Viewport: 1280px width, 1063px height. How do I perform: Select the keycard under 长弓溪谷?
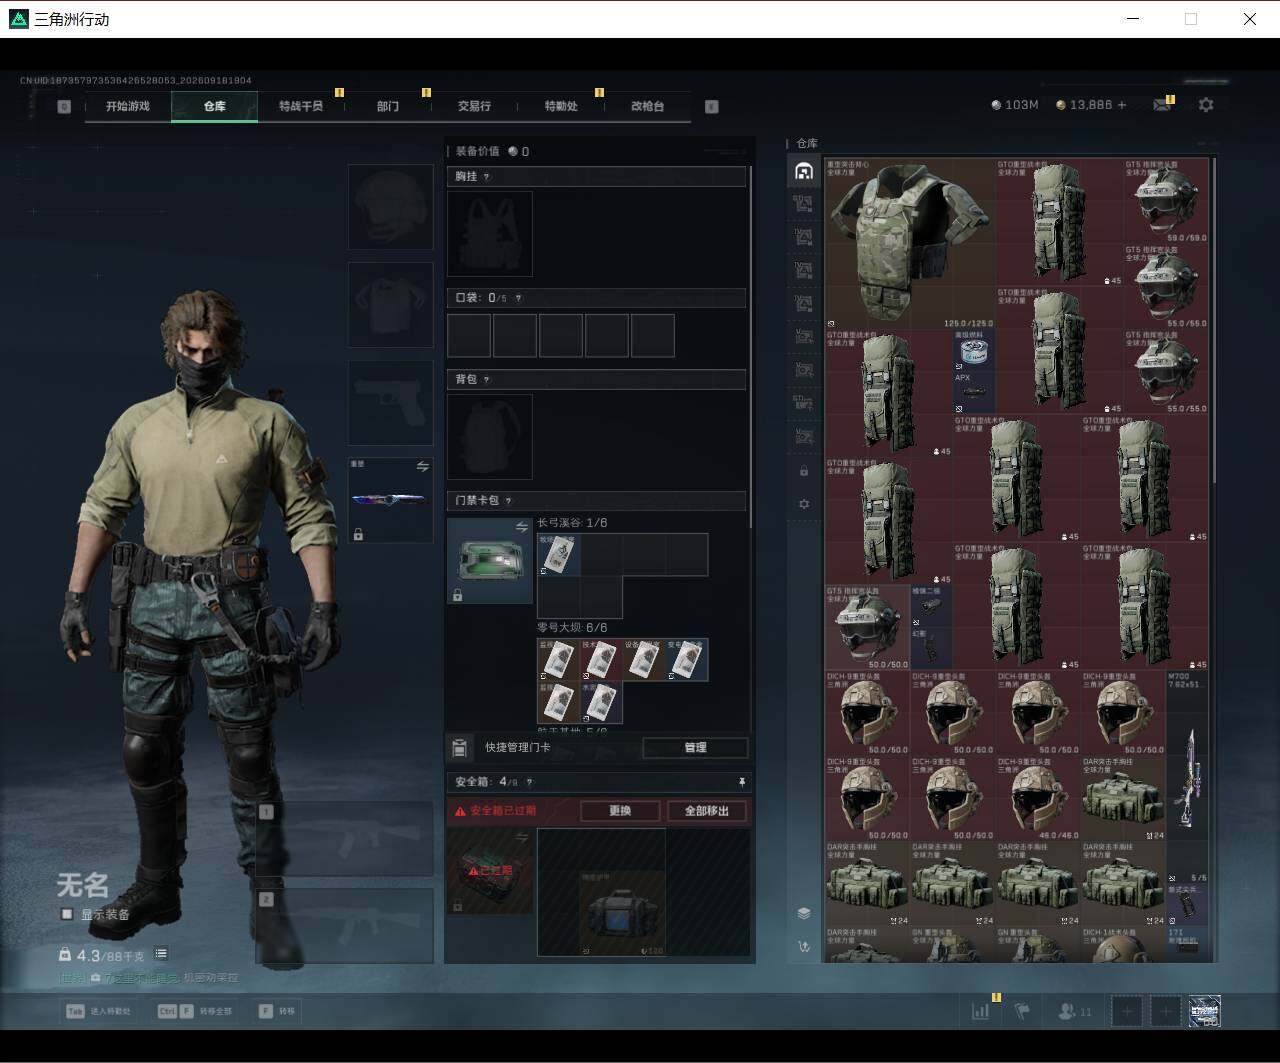tap(558, 555)
